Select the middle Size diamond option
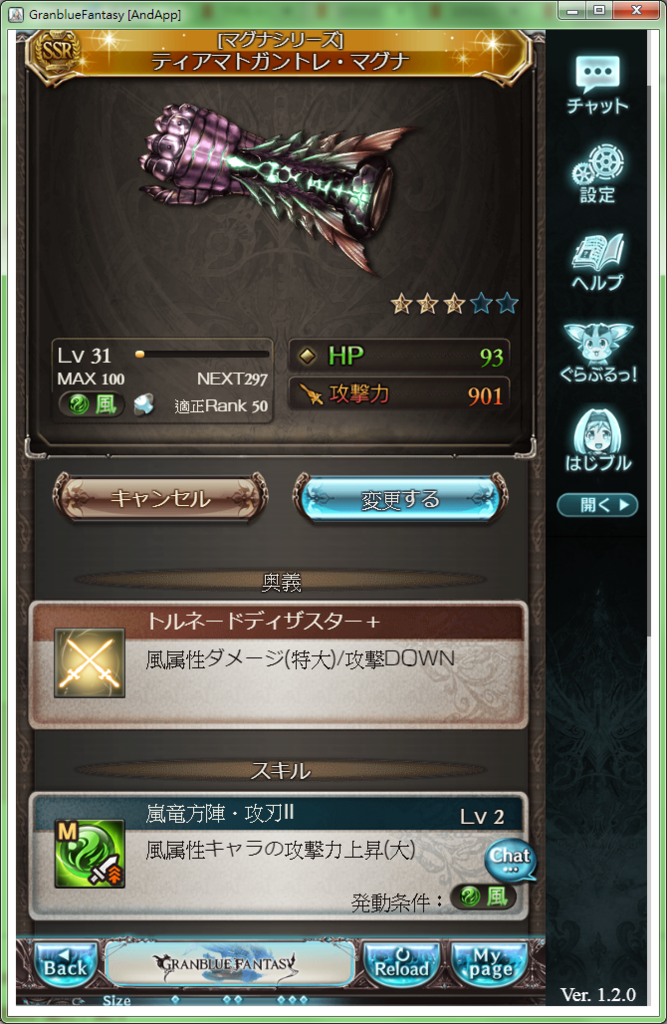Screen dimensions: 667x1024 coord(233,999)
